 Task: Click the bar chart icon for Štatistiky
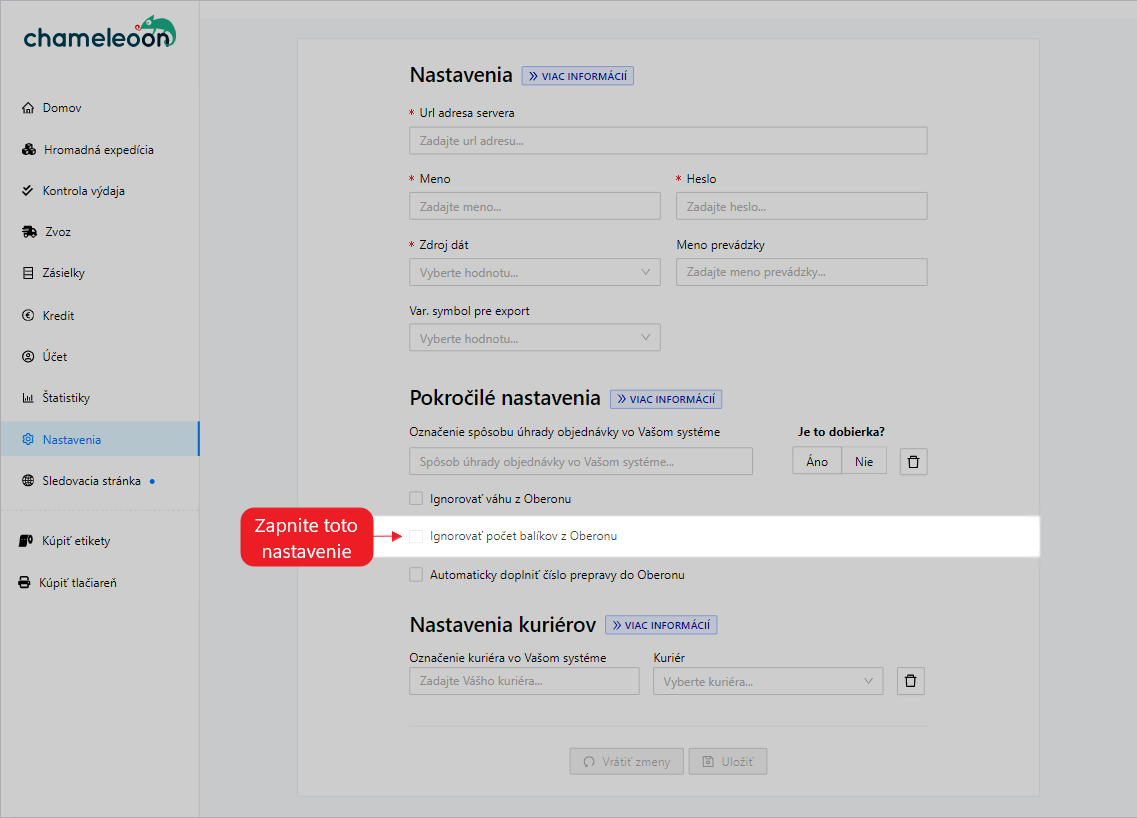[x=28, y=398]
